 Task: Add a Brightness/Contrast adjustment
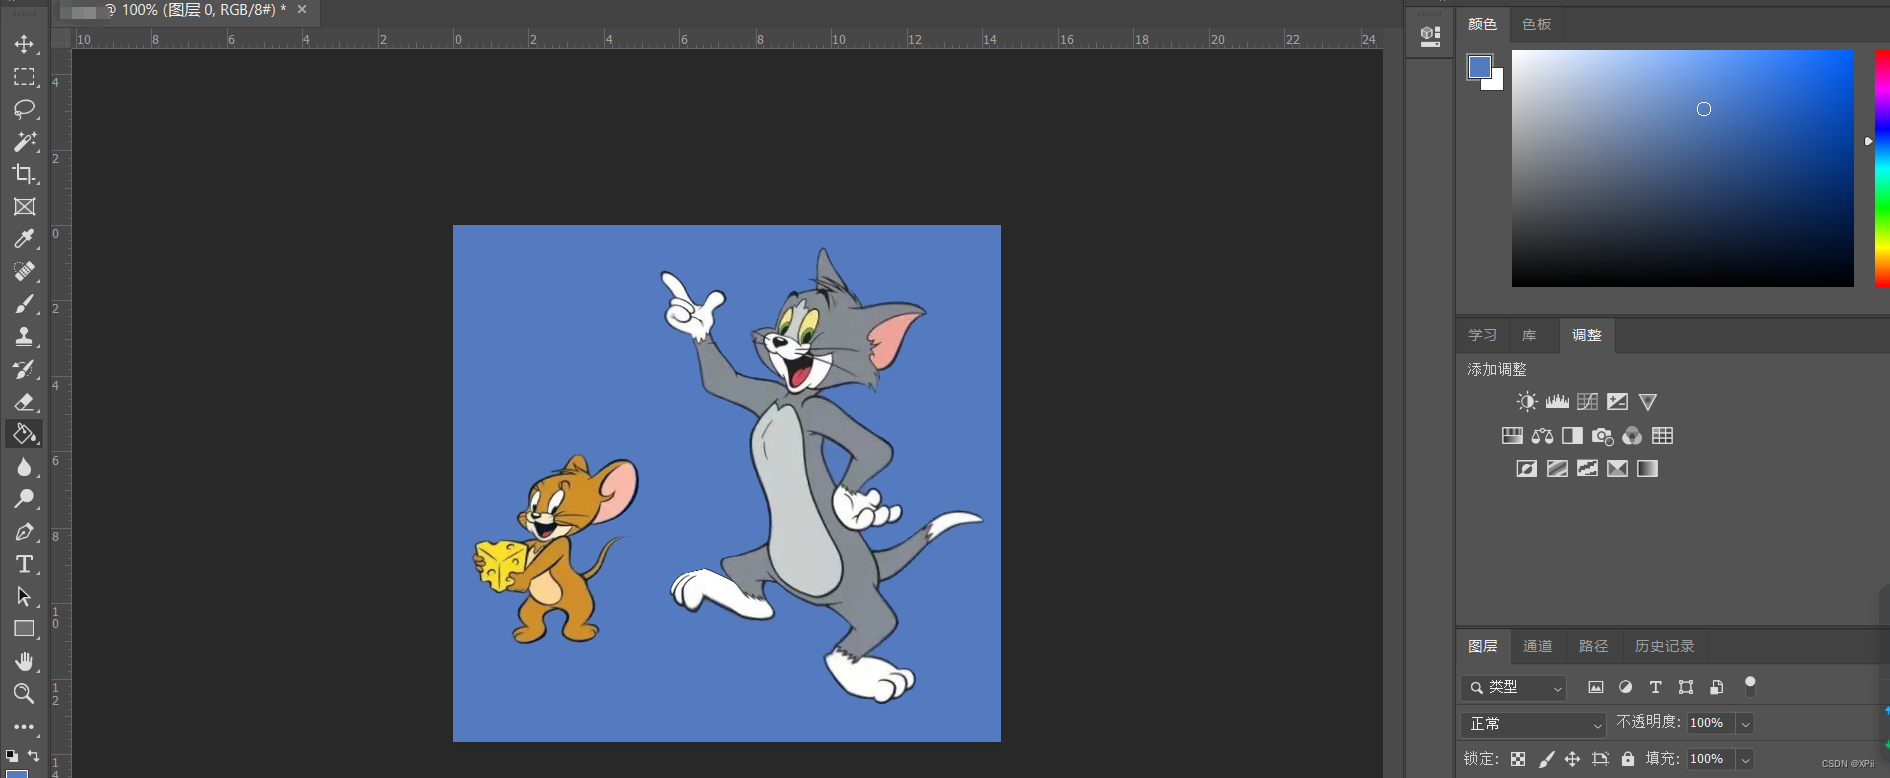[x=1527, y=402]
